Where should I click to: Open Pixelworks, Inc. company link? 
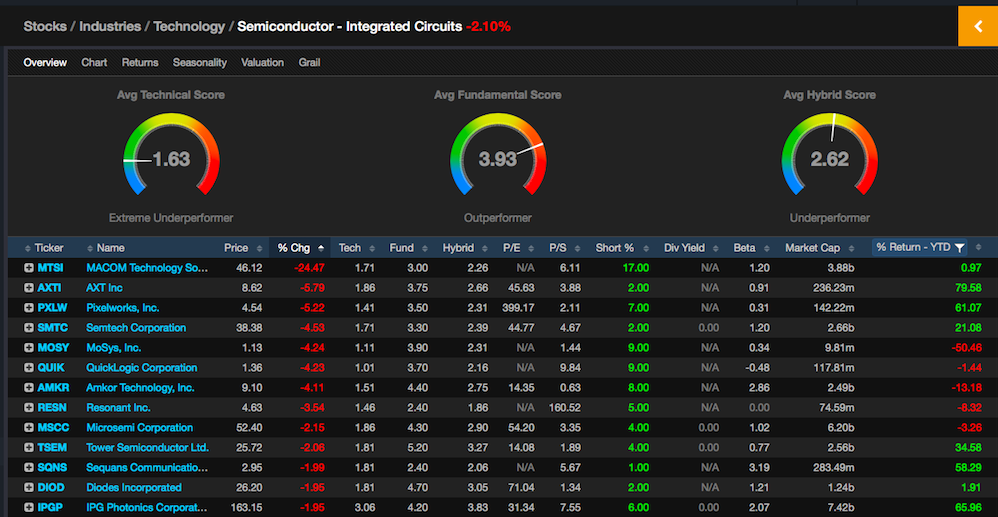pyautogui.click(x=123, y=308)
